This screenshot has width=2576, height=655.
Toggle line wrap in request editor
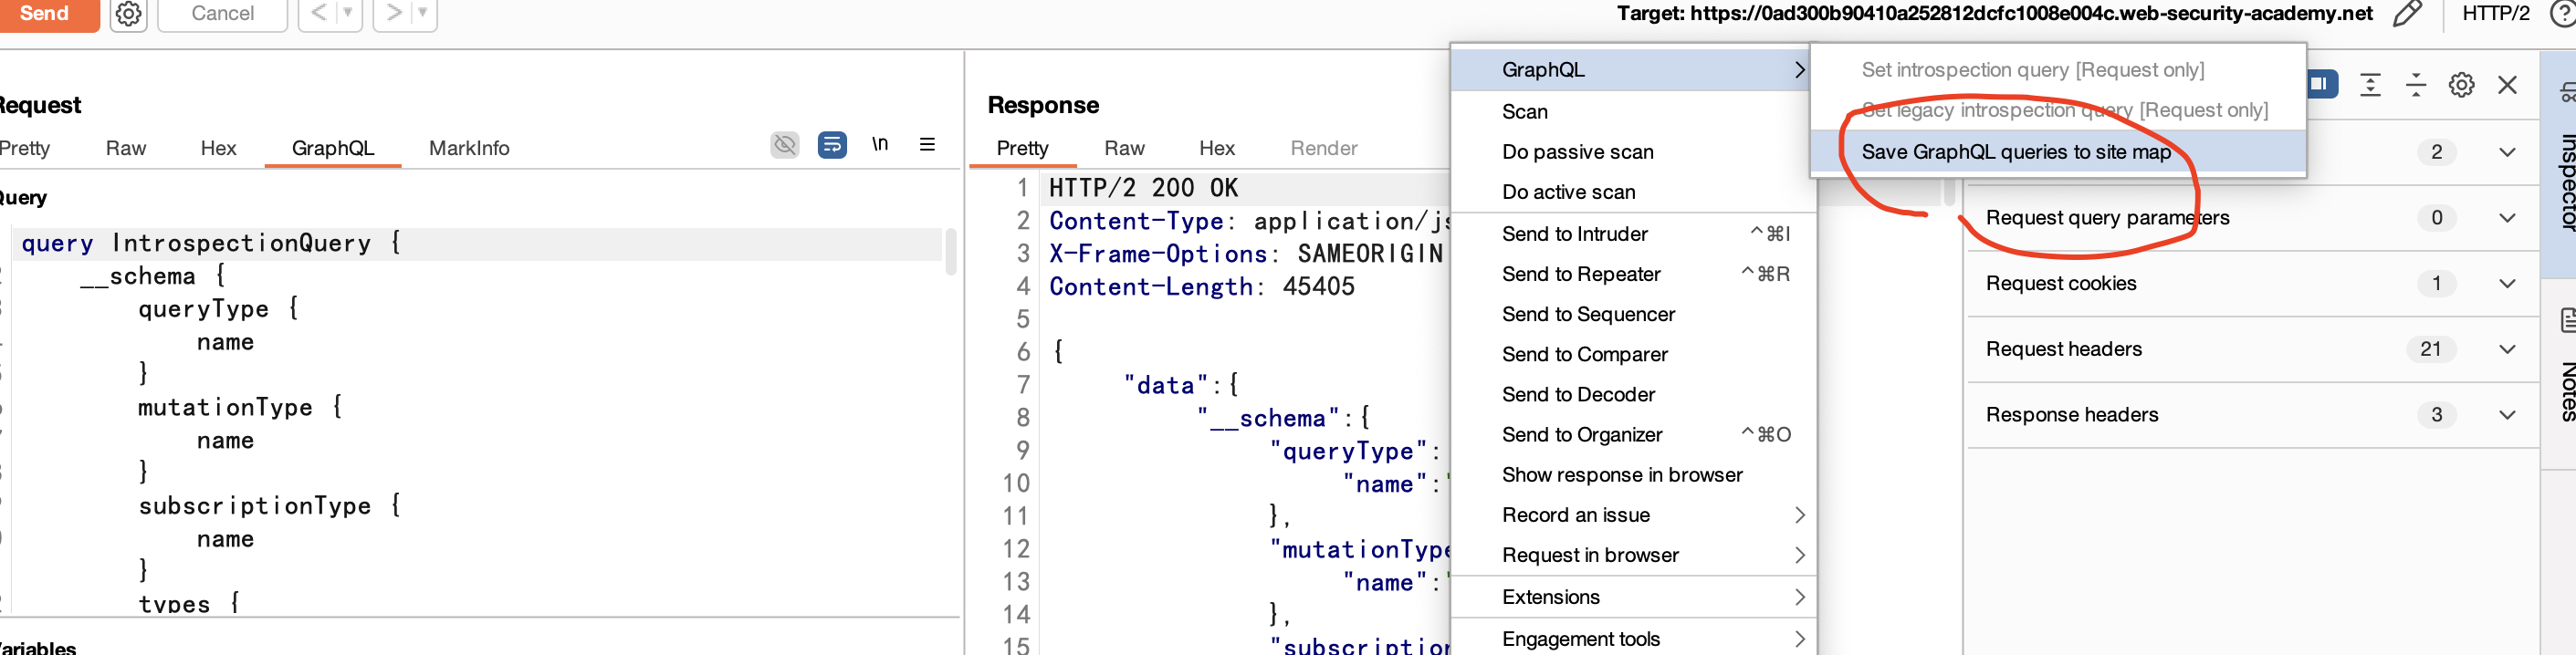pos(832,145)
